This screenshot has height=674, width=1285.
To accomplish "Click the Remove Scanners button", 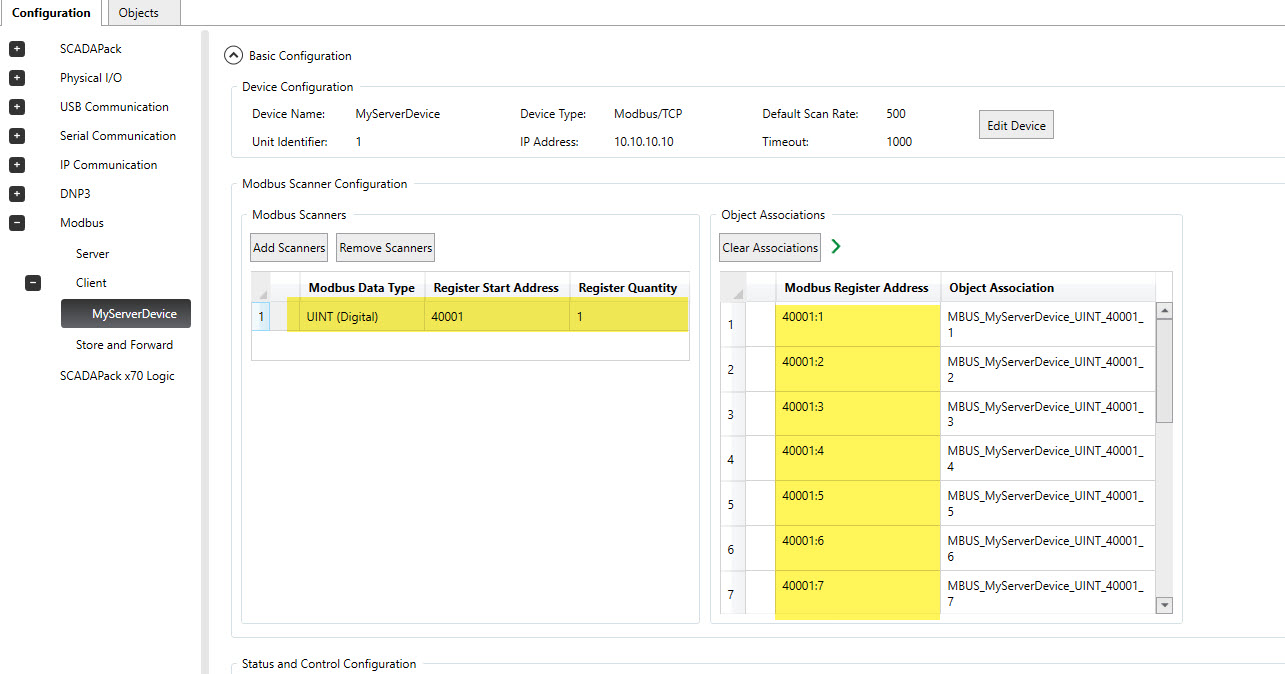I will pos(385,248).
